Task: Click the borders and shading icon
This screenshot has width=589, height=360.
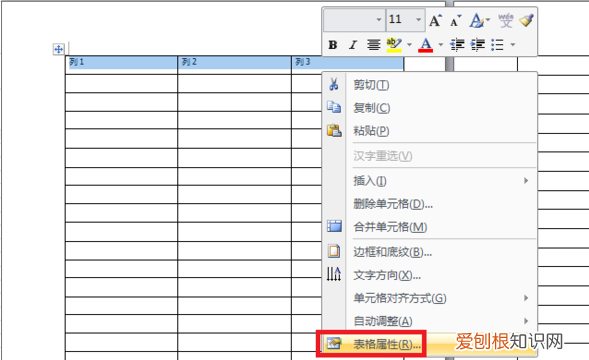Action: coord(334,251)
